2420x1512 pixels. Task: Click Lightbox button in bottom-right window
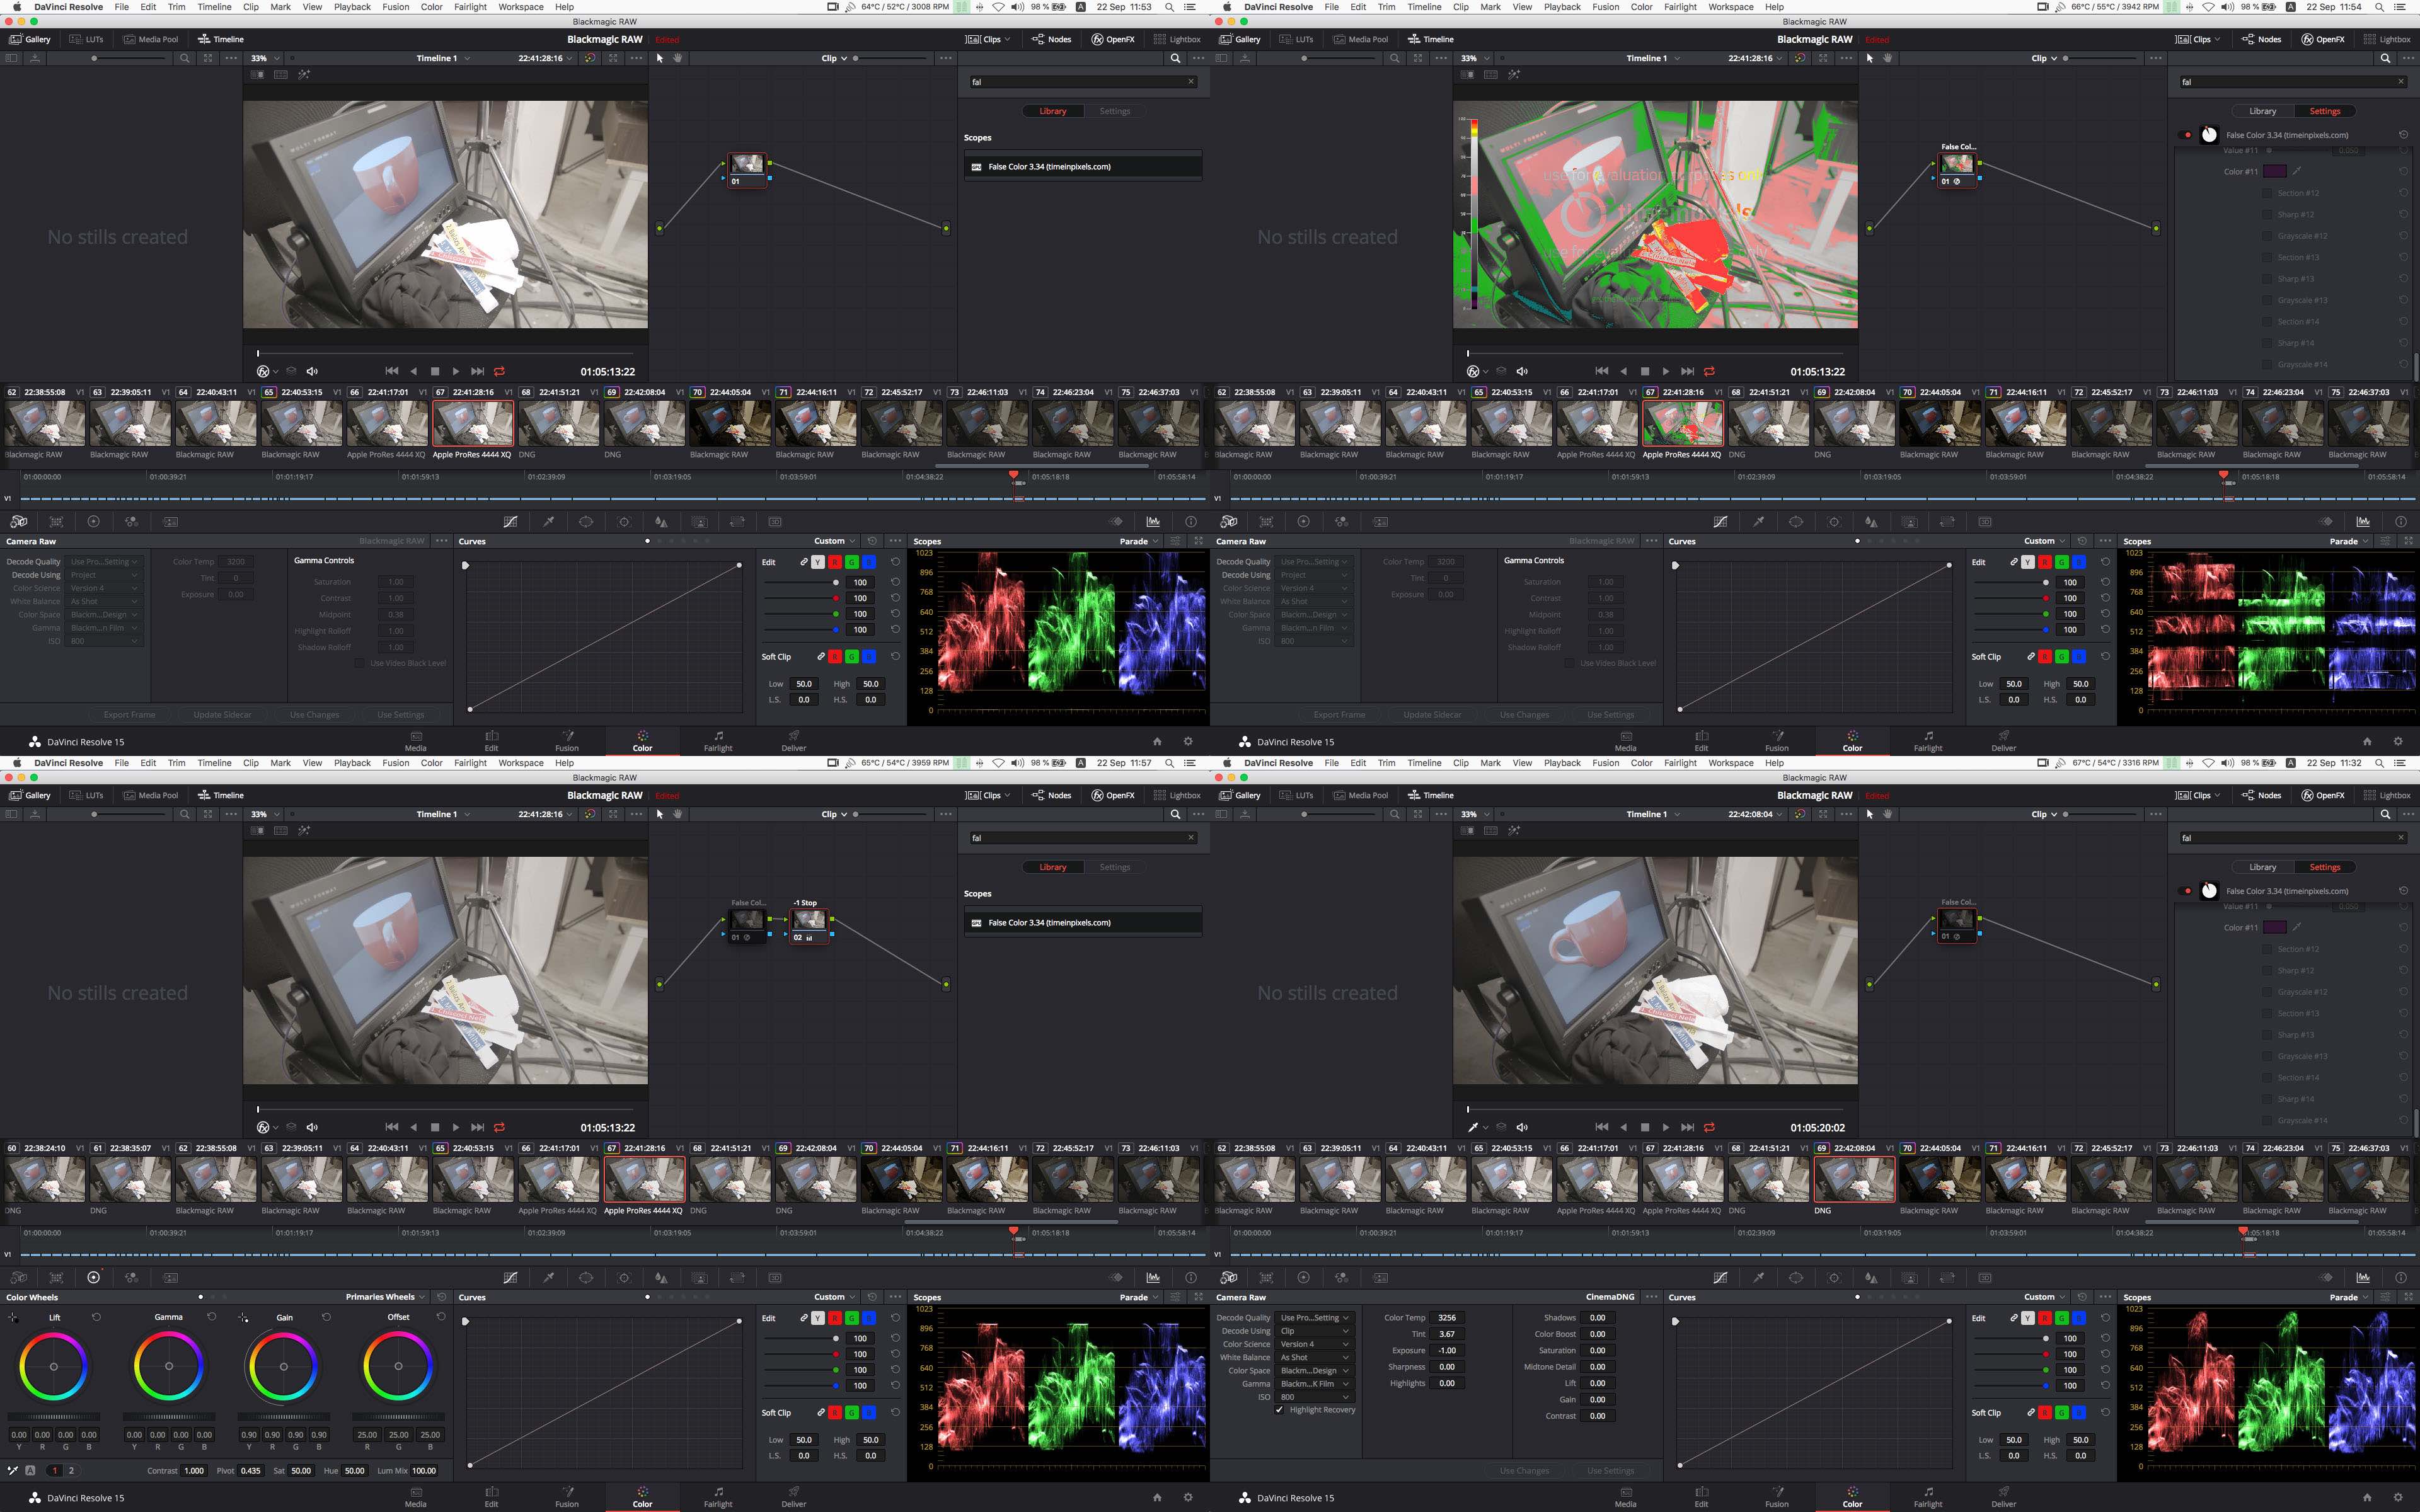2387,795
